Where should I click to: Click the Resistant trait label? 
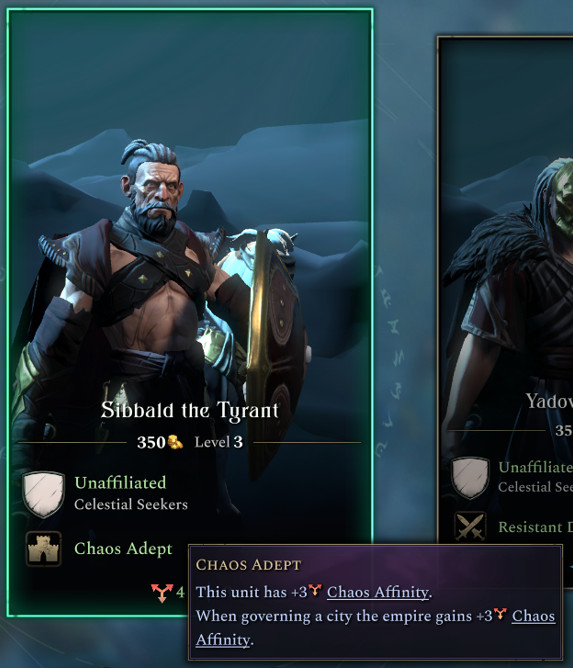536,527
